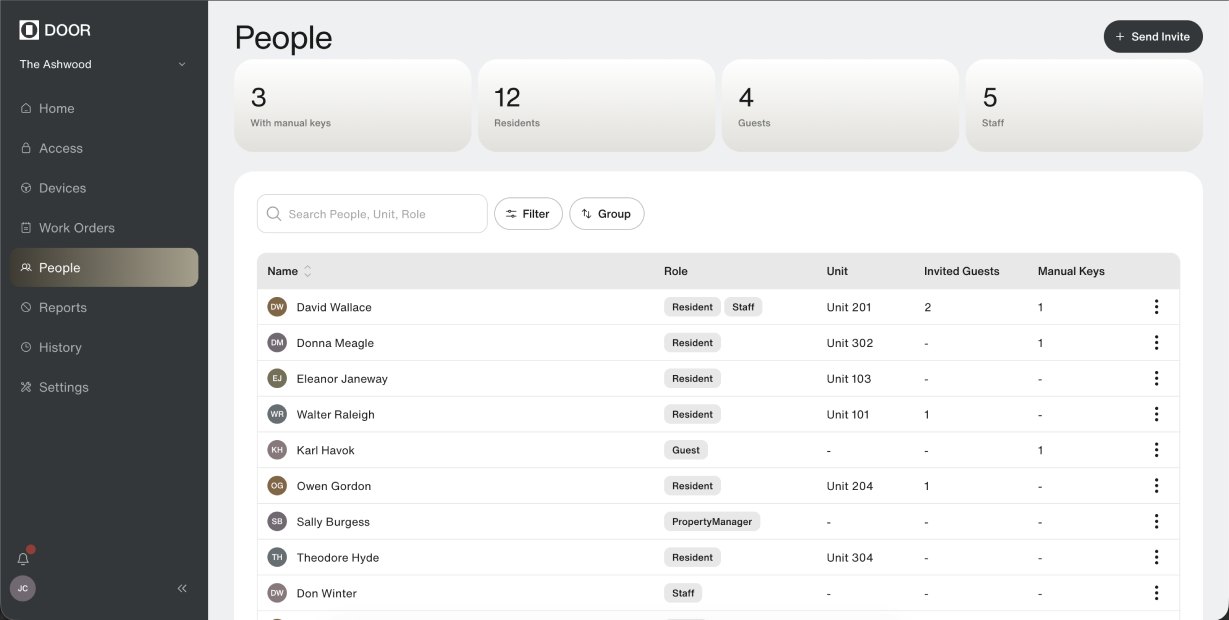Open the Reports page
Screen dimensions: 1229x620
[104, 308]
